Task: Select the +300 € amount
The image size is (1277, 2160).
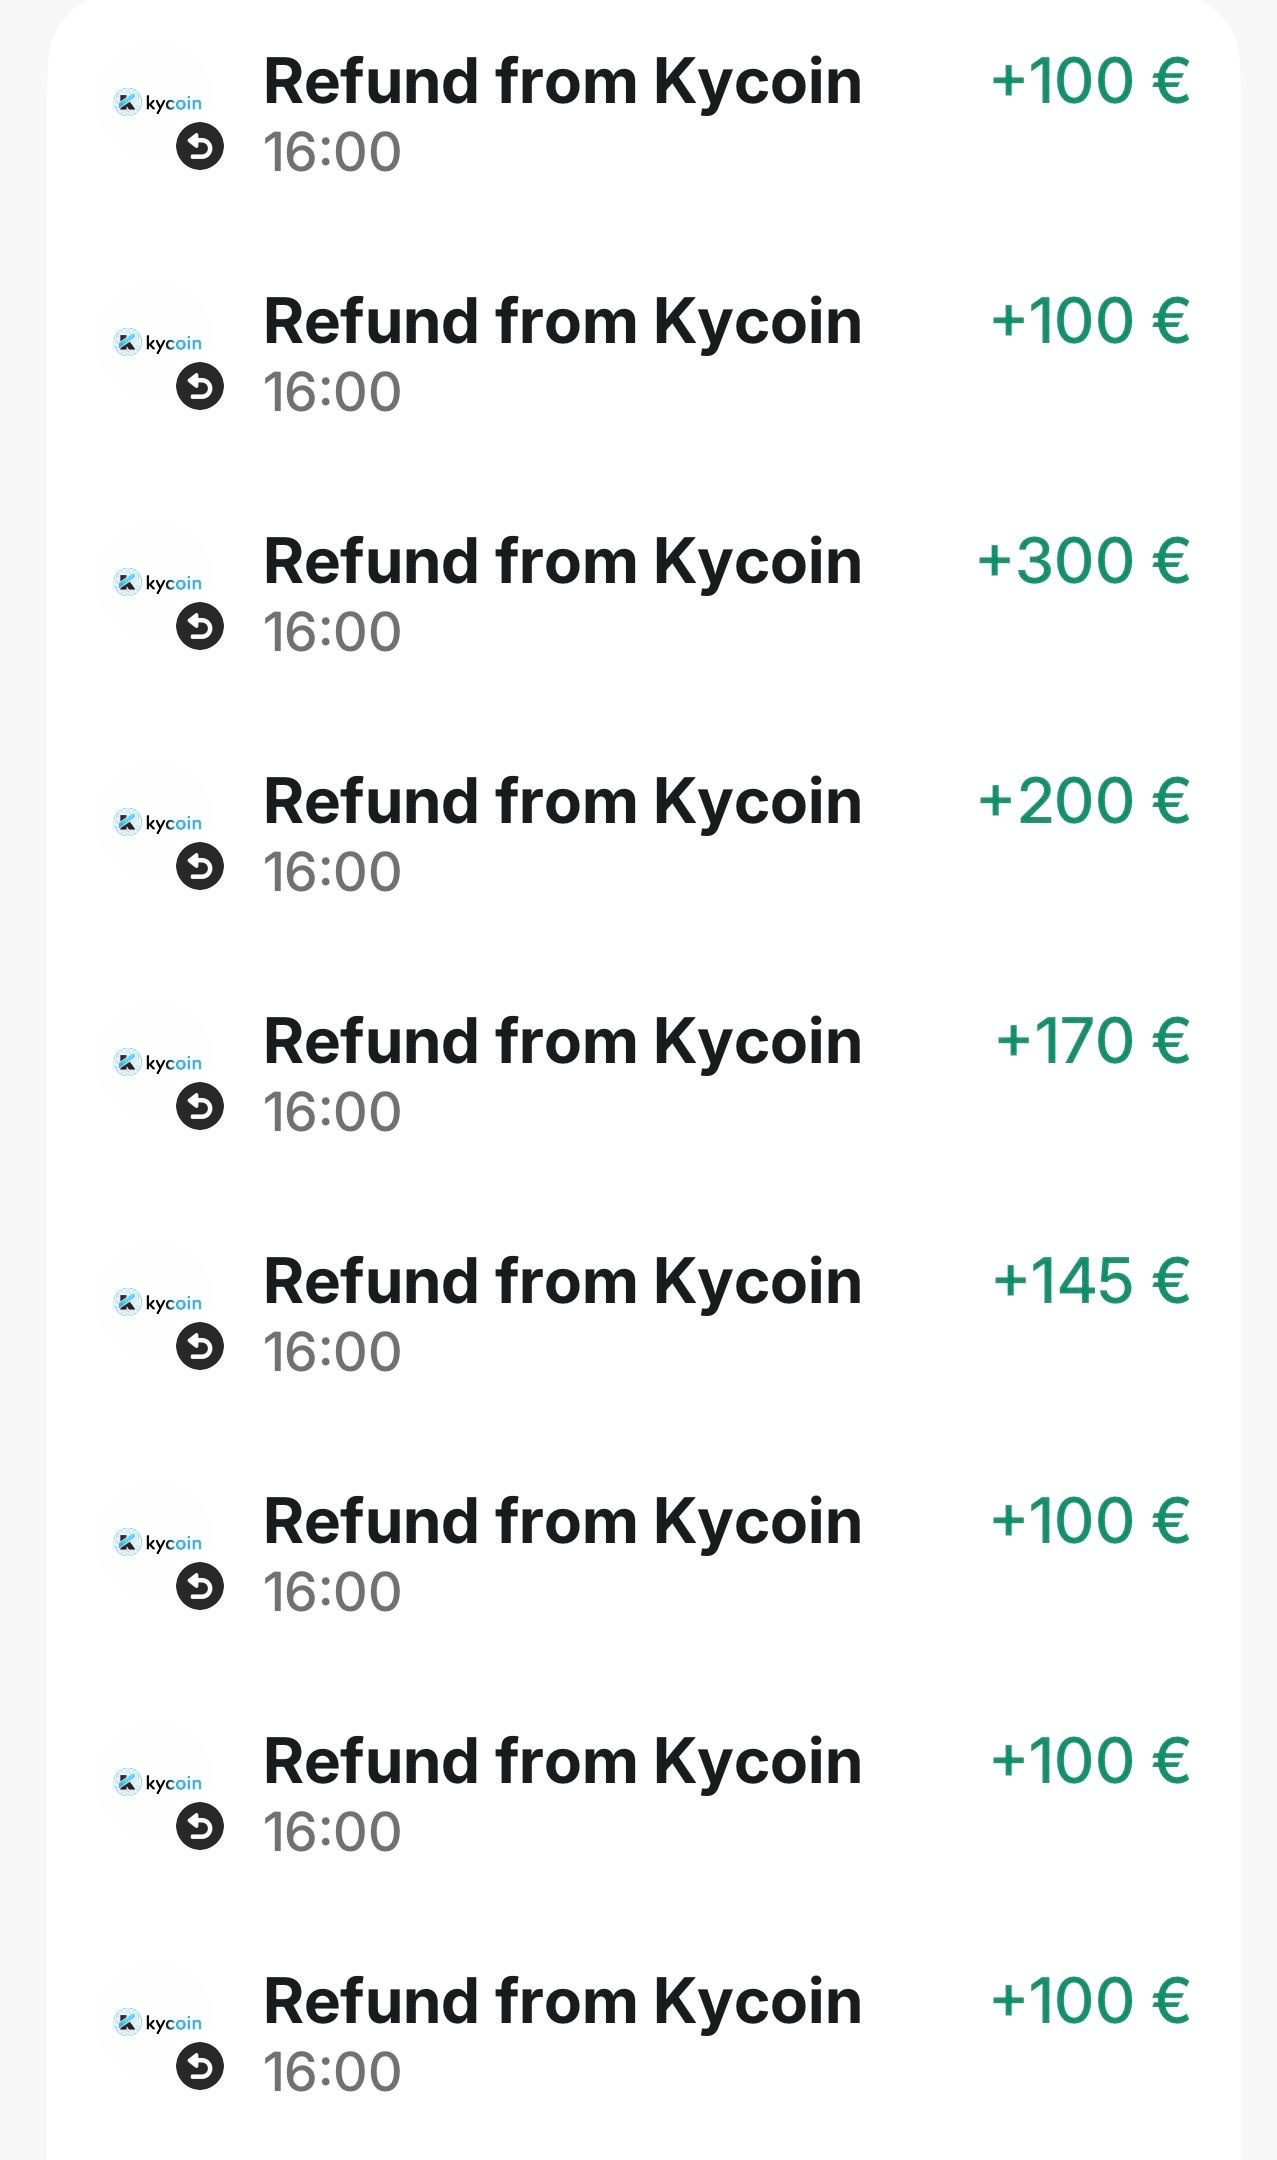Action: click(x=1083, y=561)
